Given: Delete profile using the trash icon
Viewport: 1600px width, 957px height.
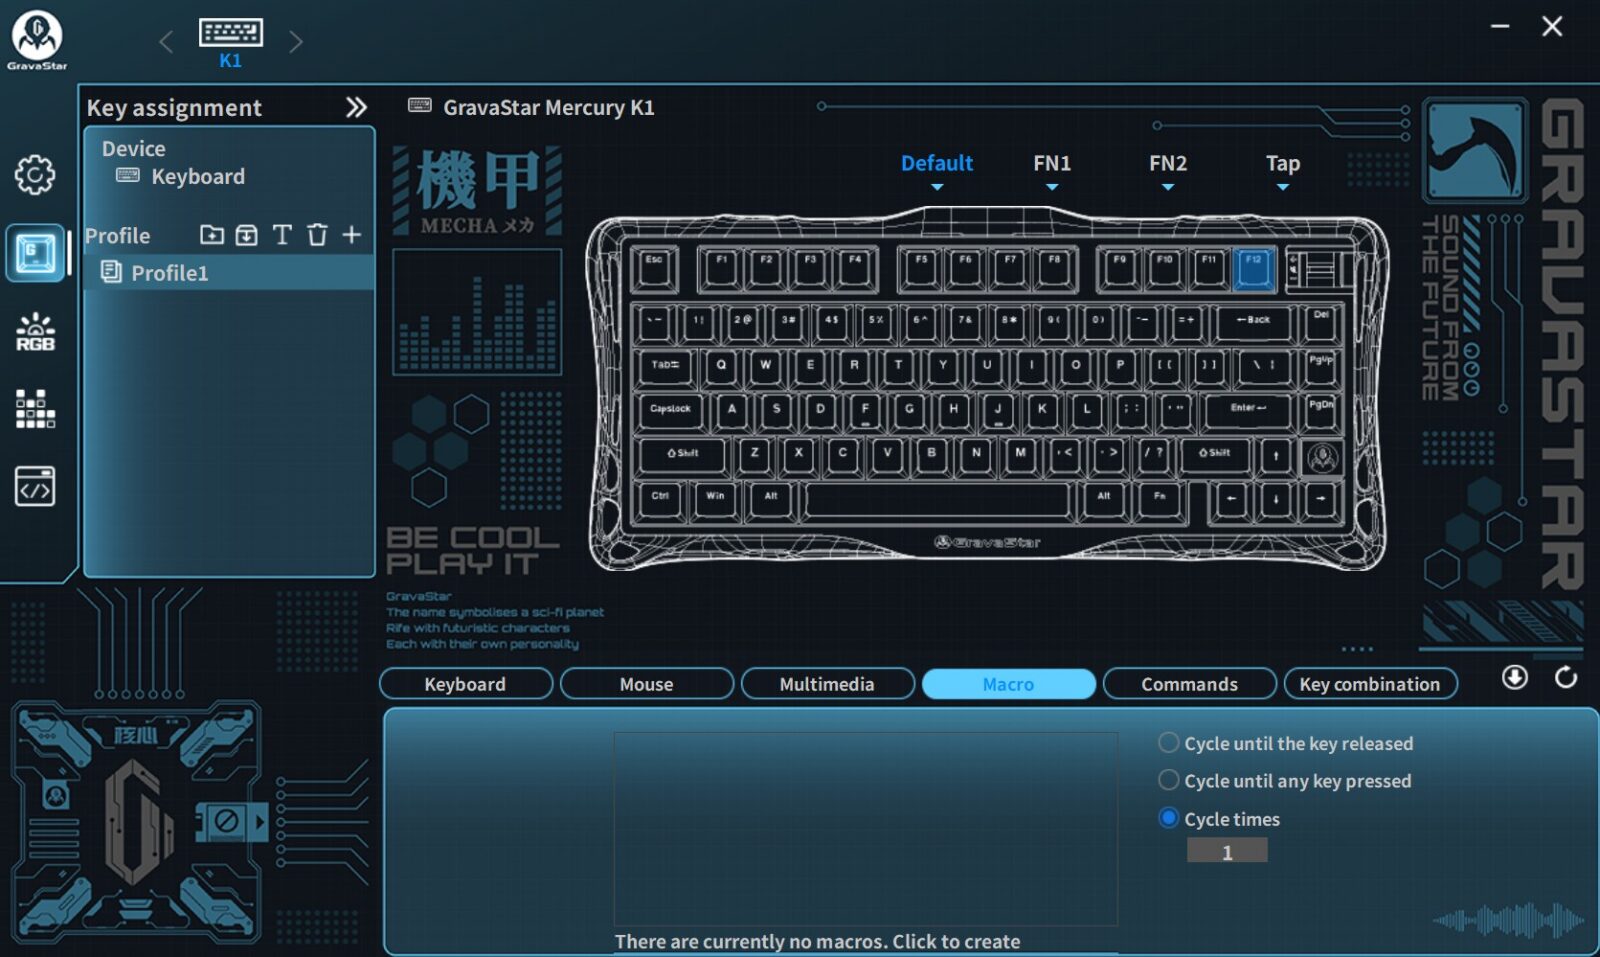Looking at the screenshot, I should pos(317,235).
